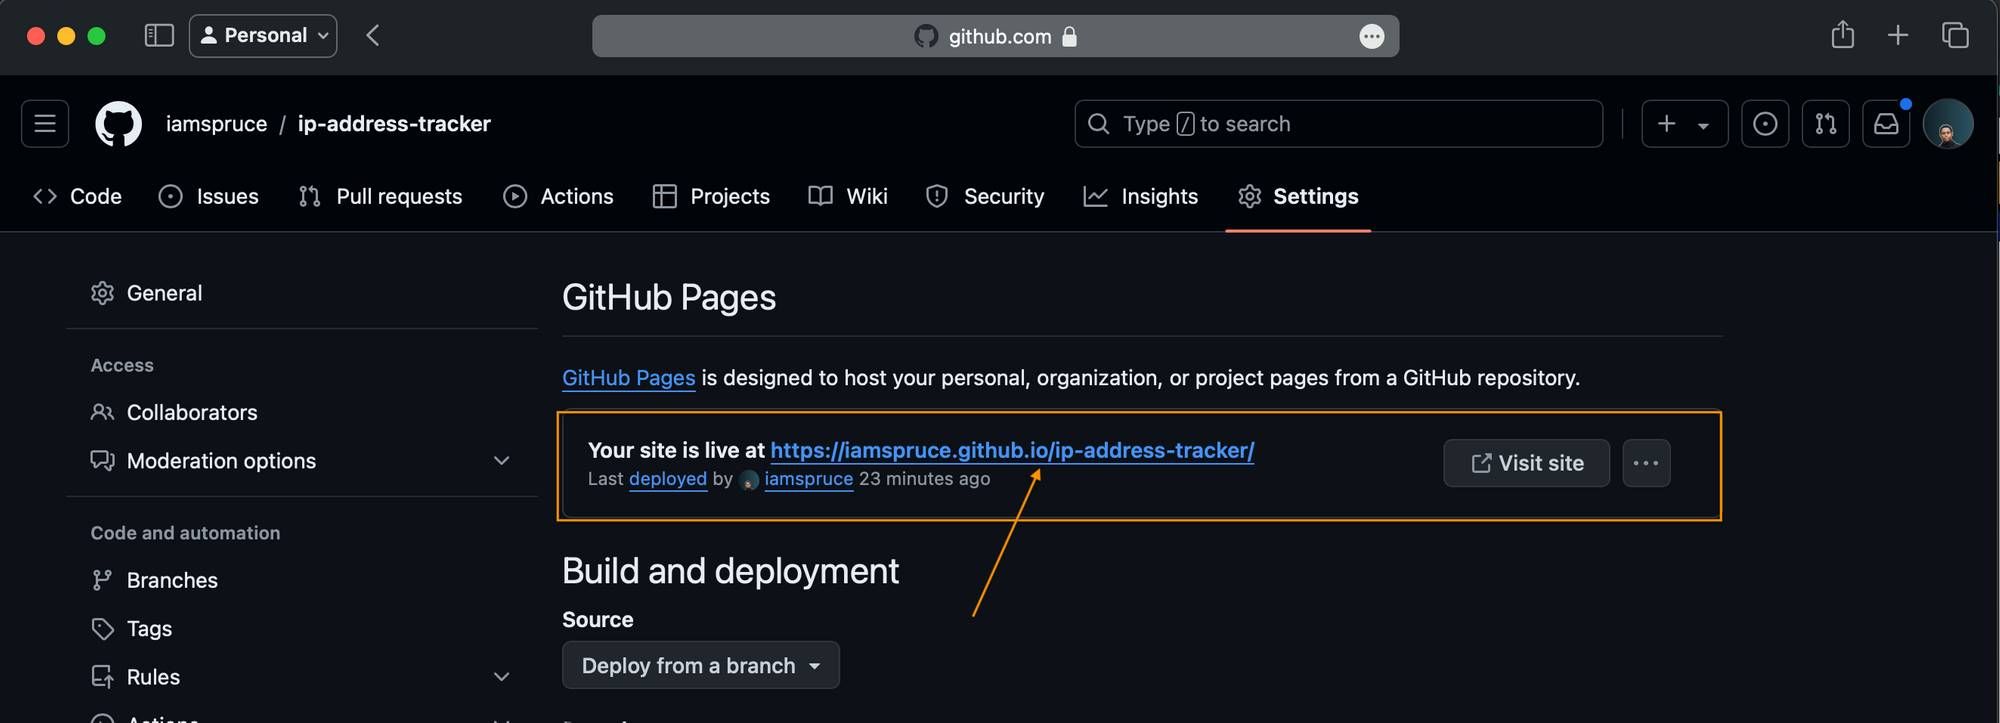Open the Personal profile dropdown
Viewport: 2000px width, 723px height.
[x=263, y=36]
